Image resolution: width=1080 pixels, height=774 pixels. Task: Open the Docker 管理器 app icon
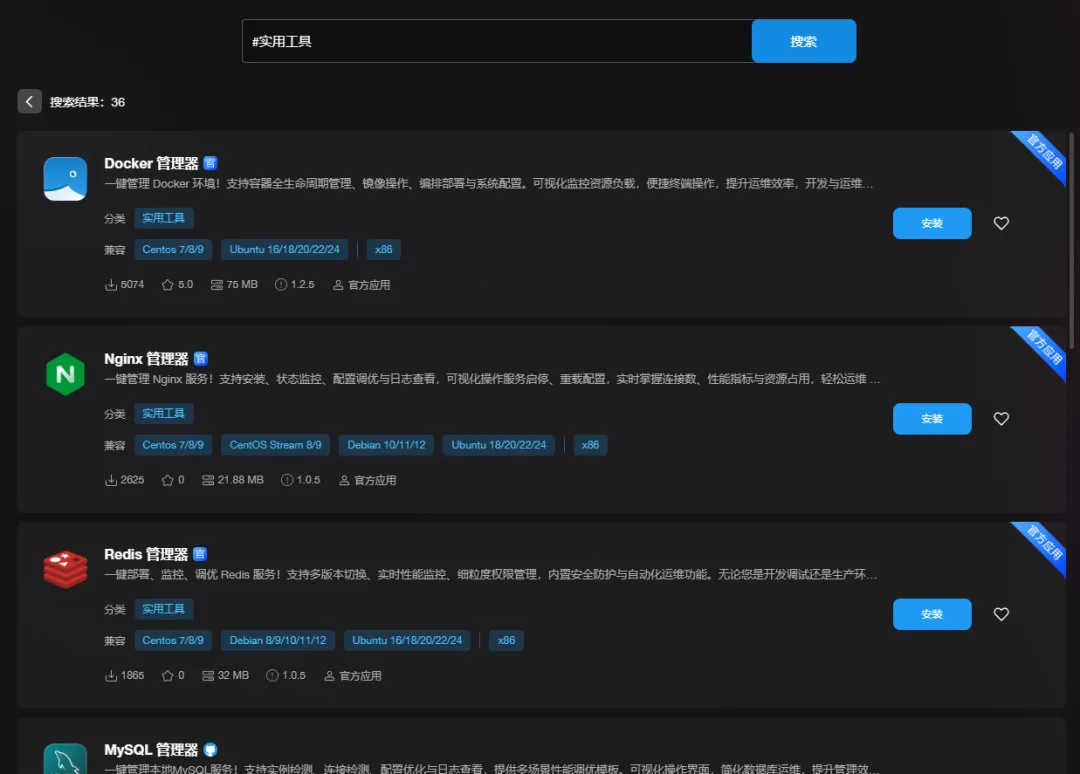click(x=65, y=179)
